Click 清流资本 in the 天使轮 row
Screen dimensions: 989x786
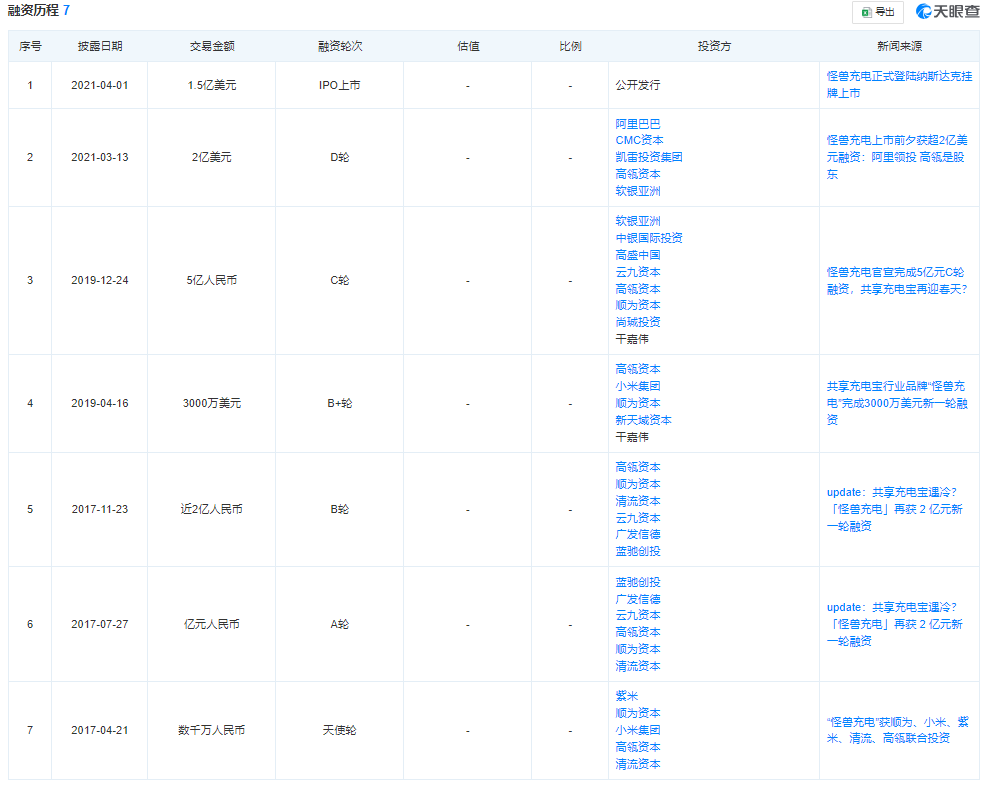pyautogui.click(x=638, y=765)
